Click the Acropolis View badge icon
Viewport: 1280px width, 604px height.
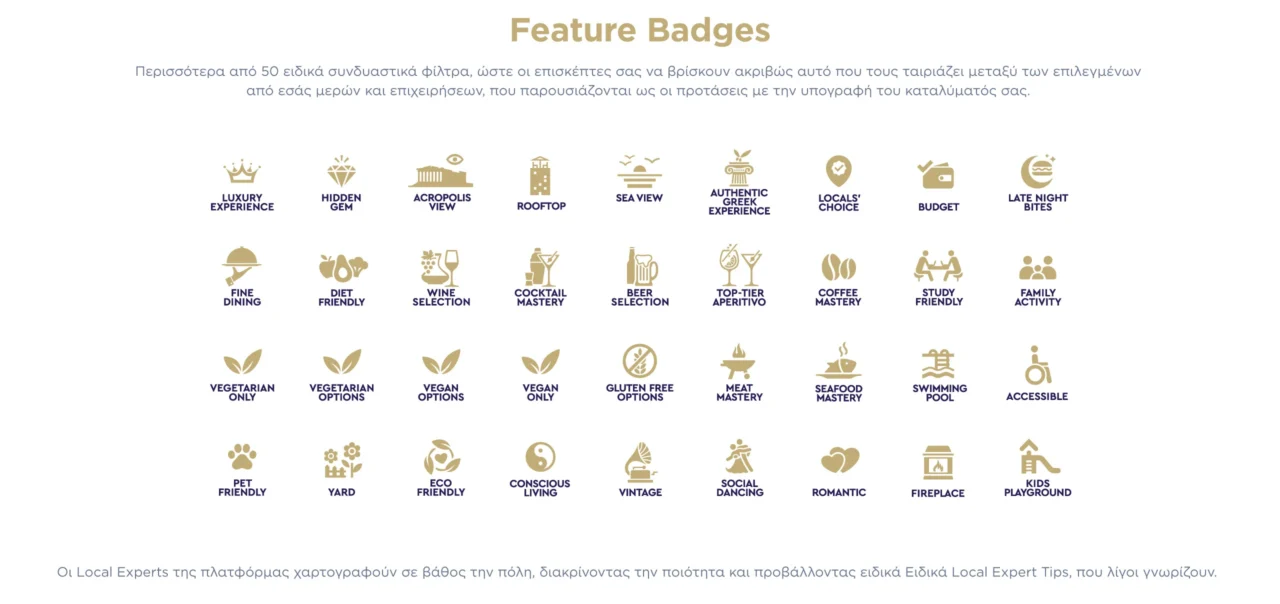(x=441, y=171)
